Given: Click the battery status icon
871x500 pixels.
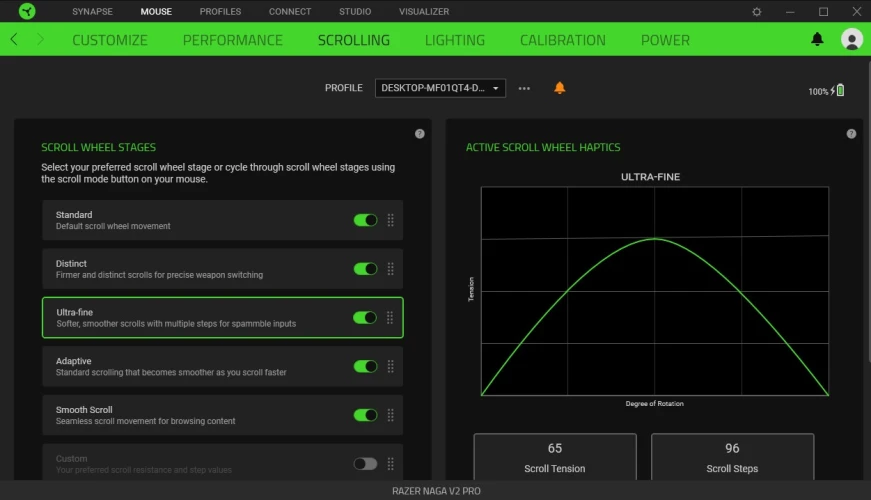Looking at the screenshot, I should [x=840, y=91].
